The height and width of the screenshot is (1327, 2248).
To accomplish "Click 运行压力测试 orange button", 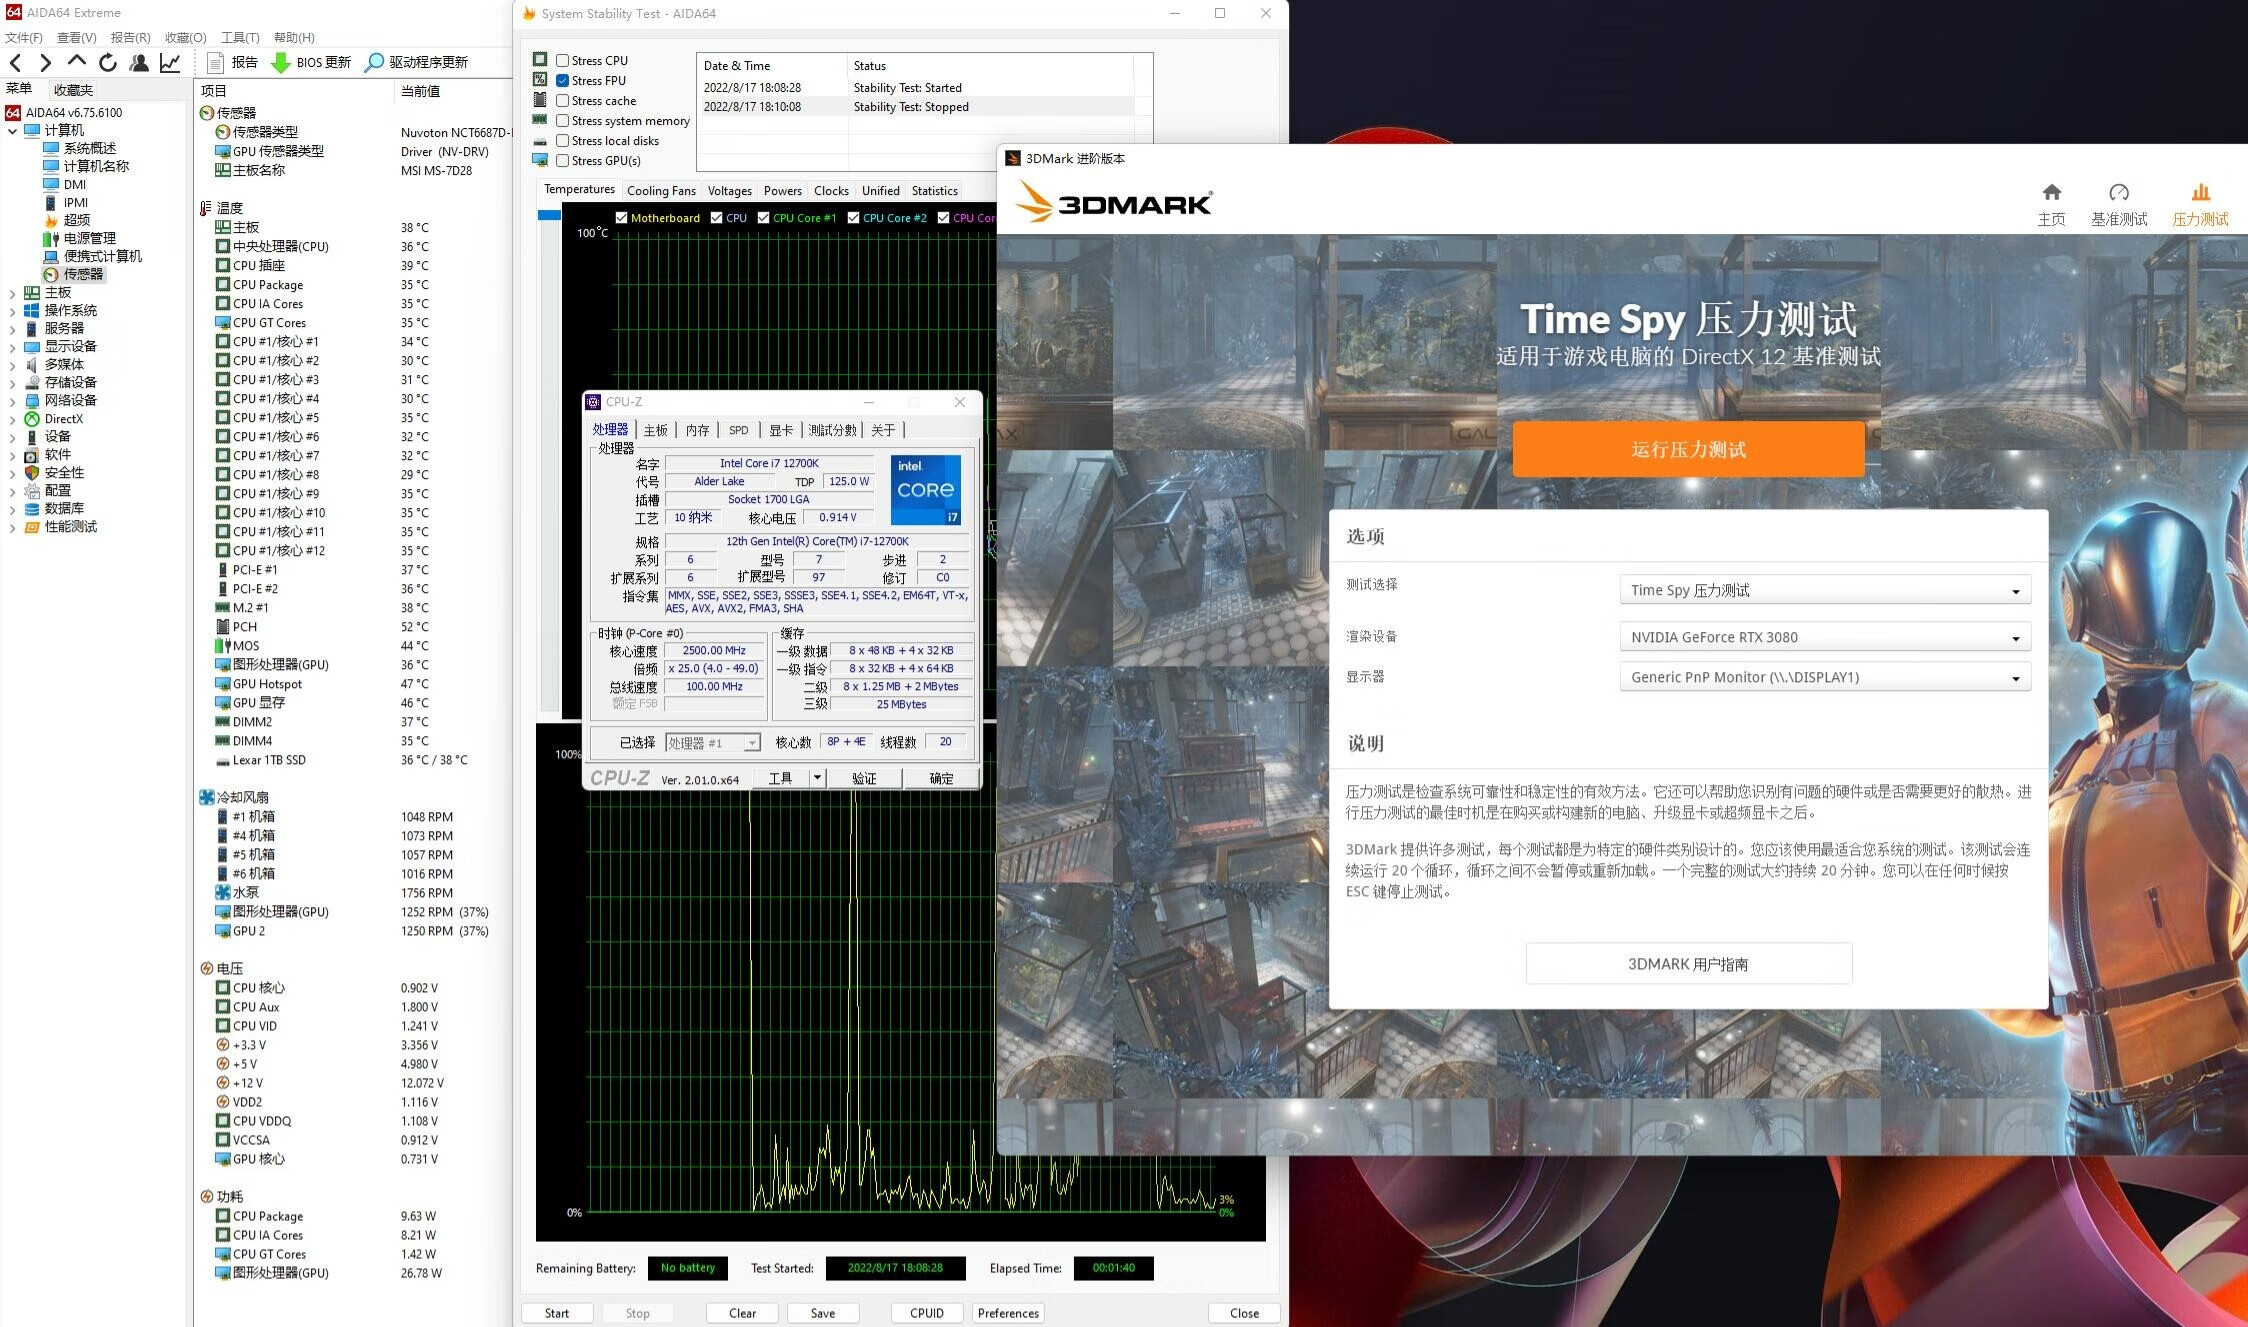I will click(1688, 449).
